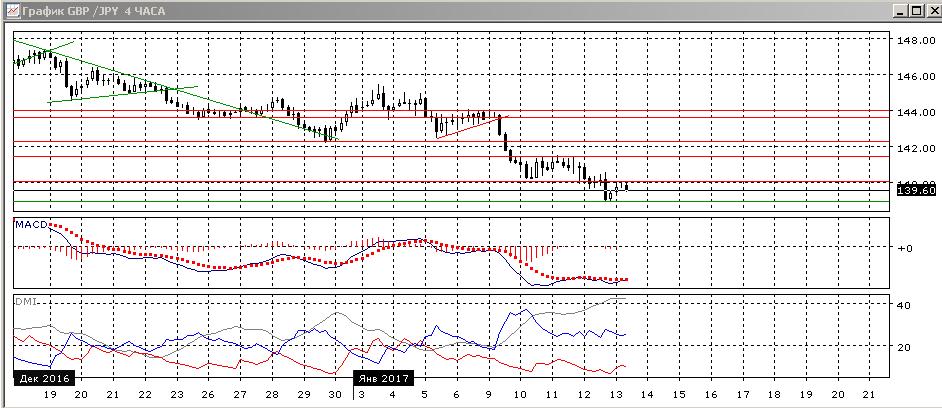Viewport: 942px width, 408px height.
Task: Click date label 16 on the time axis
Action: (x=711, y=395)
